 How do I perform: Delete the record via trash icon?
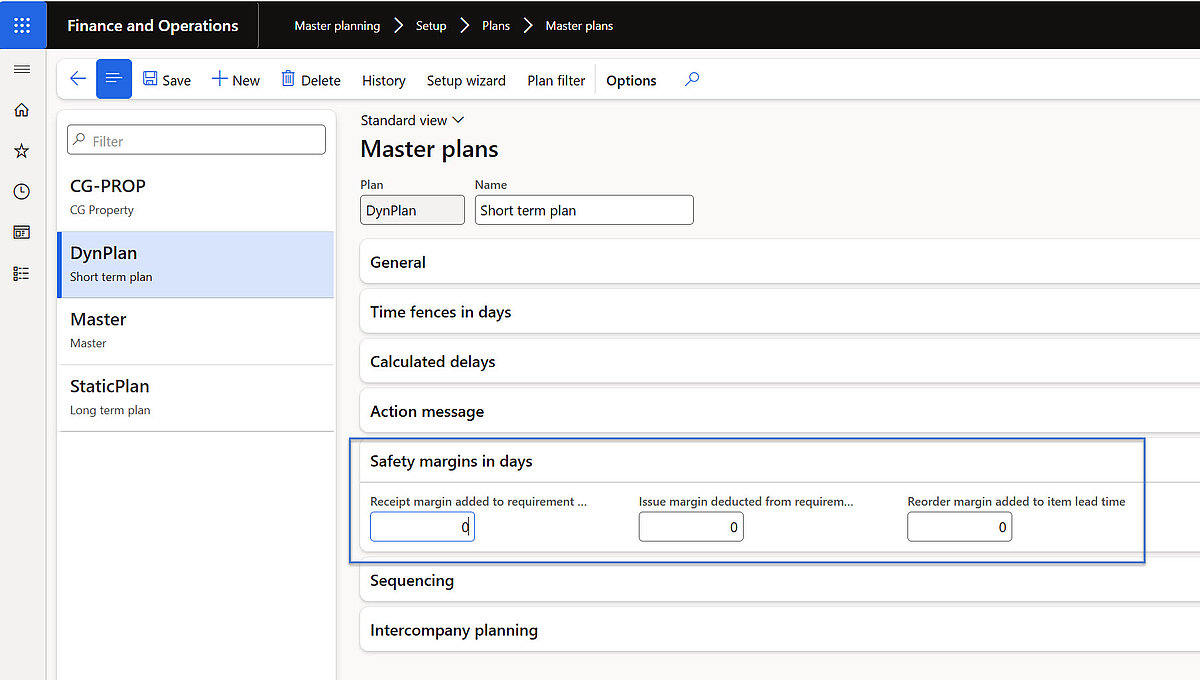click(310, 79)
